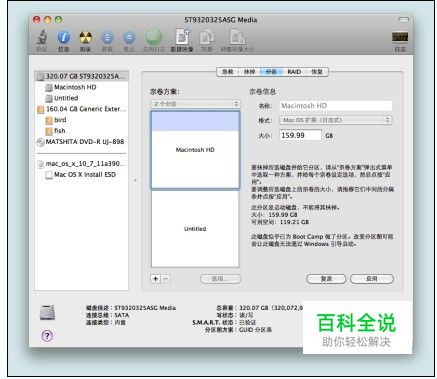Click the Verify microscope toolbar icon
Screen dimensions: 437x379
point(42,37)
